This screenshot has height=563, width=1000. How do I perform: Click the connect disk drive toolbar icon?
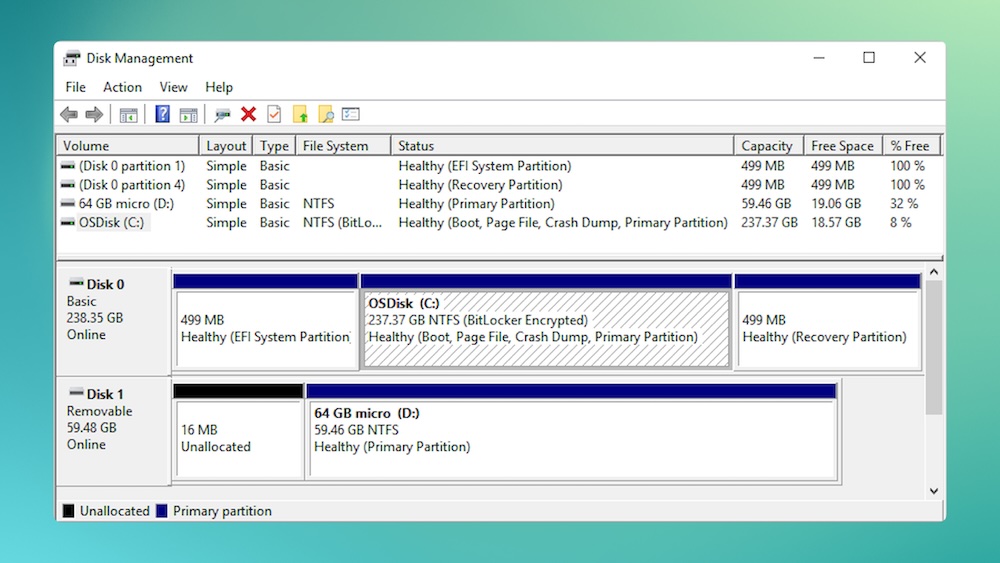[x=222, y=115]
